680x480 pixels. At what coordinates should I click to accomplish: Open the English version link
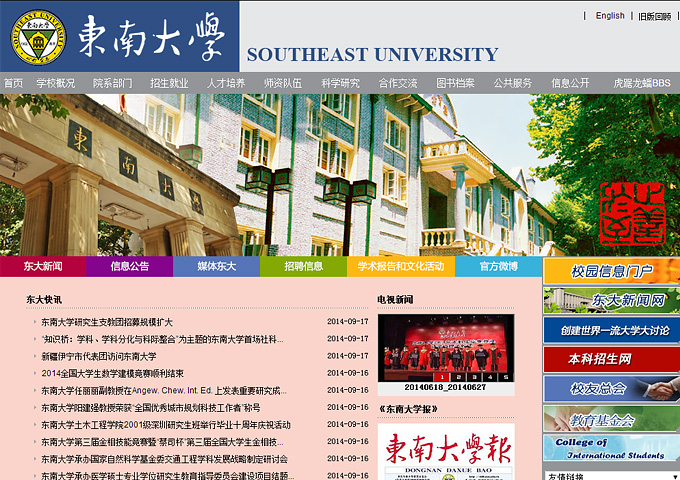tap(610, 16)
